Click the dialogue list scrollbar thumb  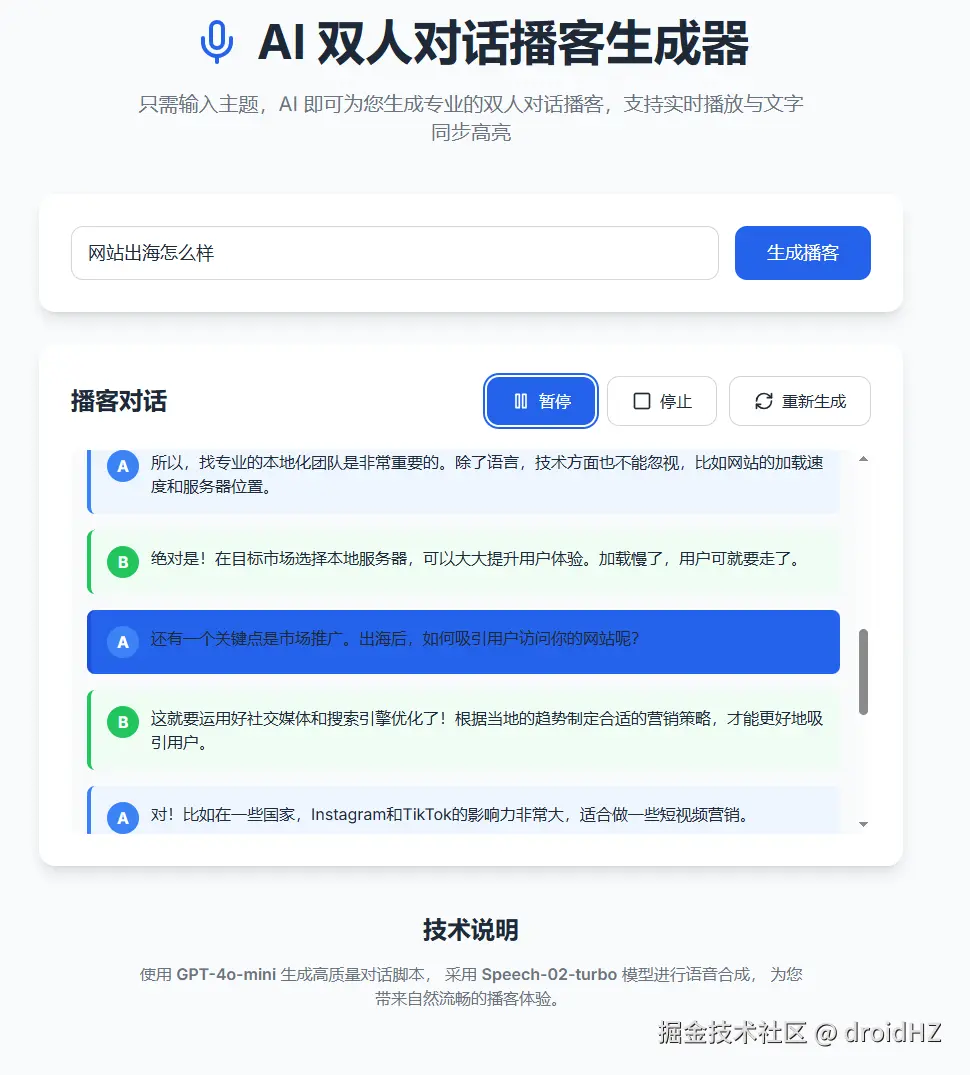[x=864, y=672]
